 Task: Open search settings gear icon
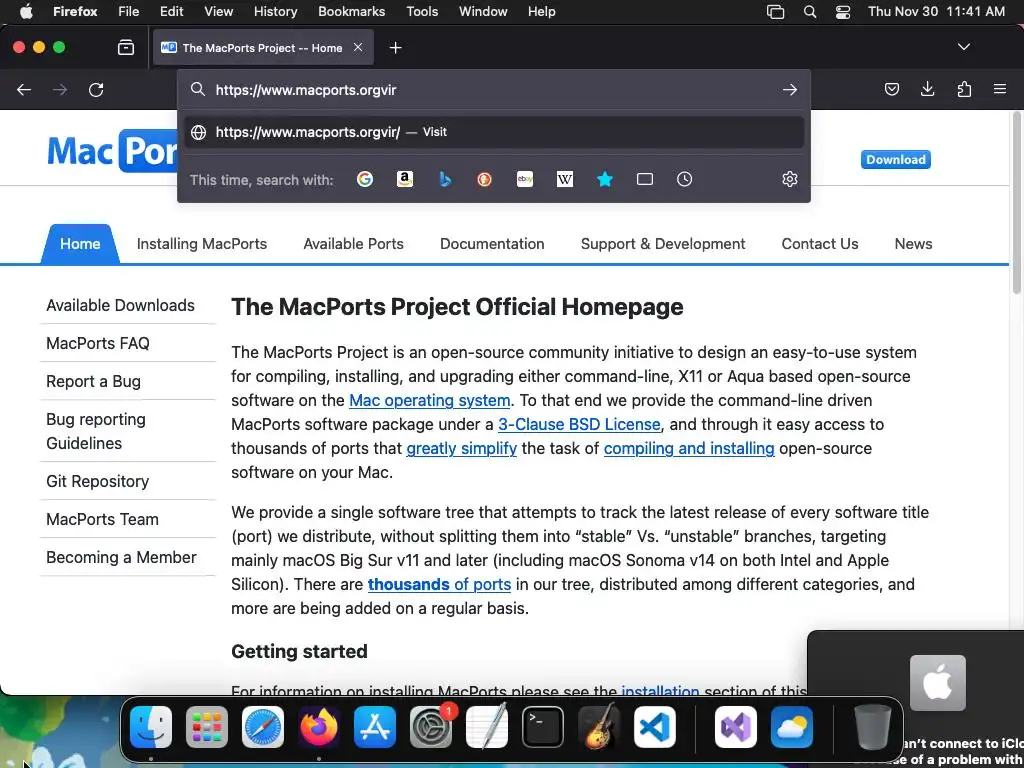790,179
